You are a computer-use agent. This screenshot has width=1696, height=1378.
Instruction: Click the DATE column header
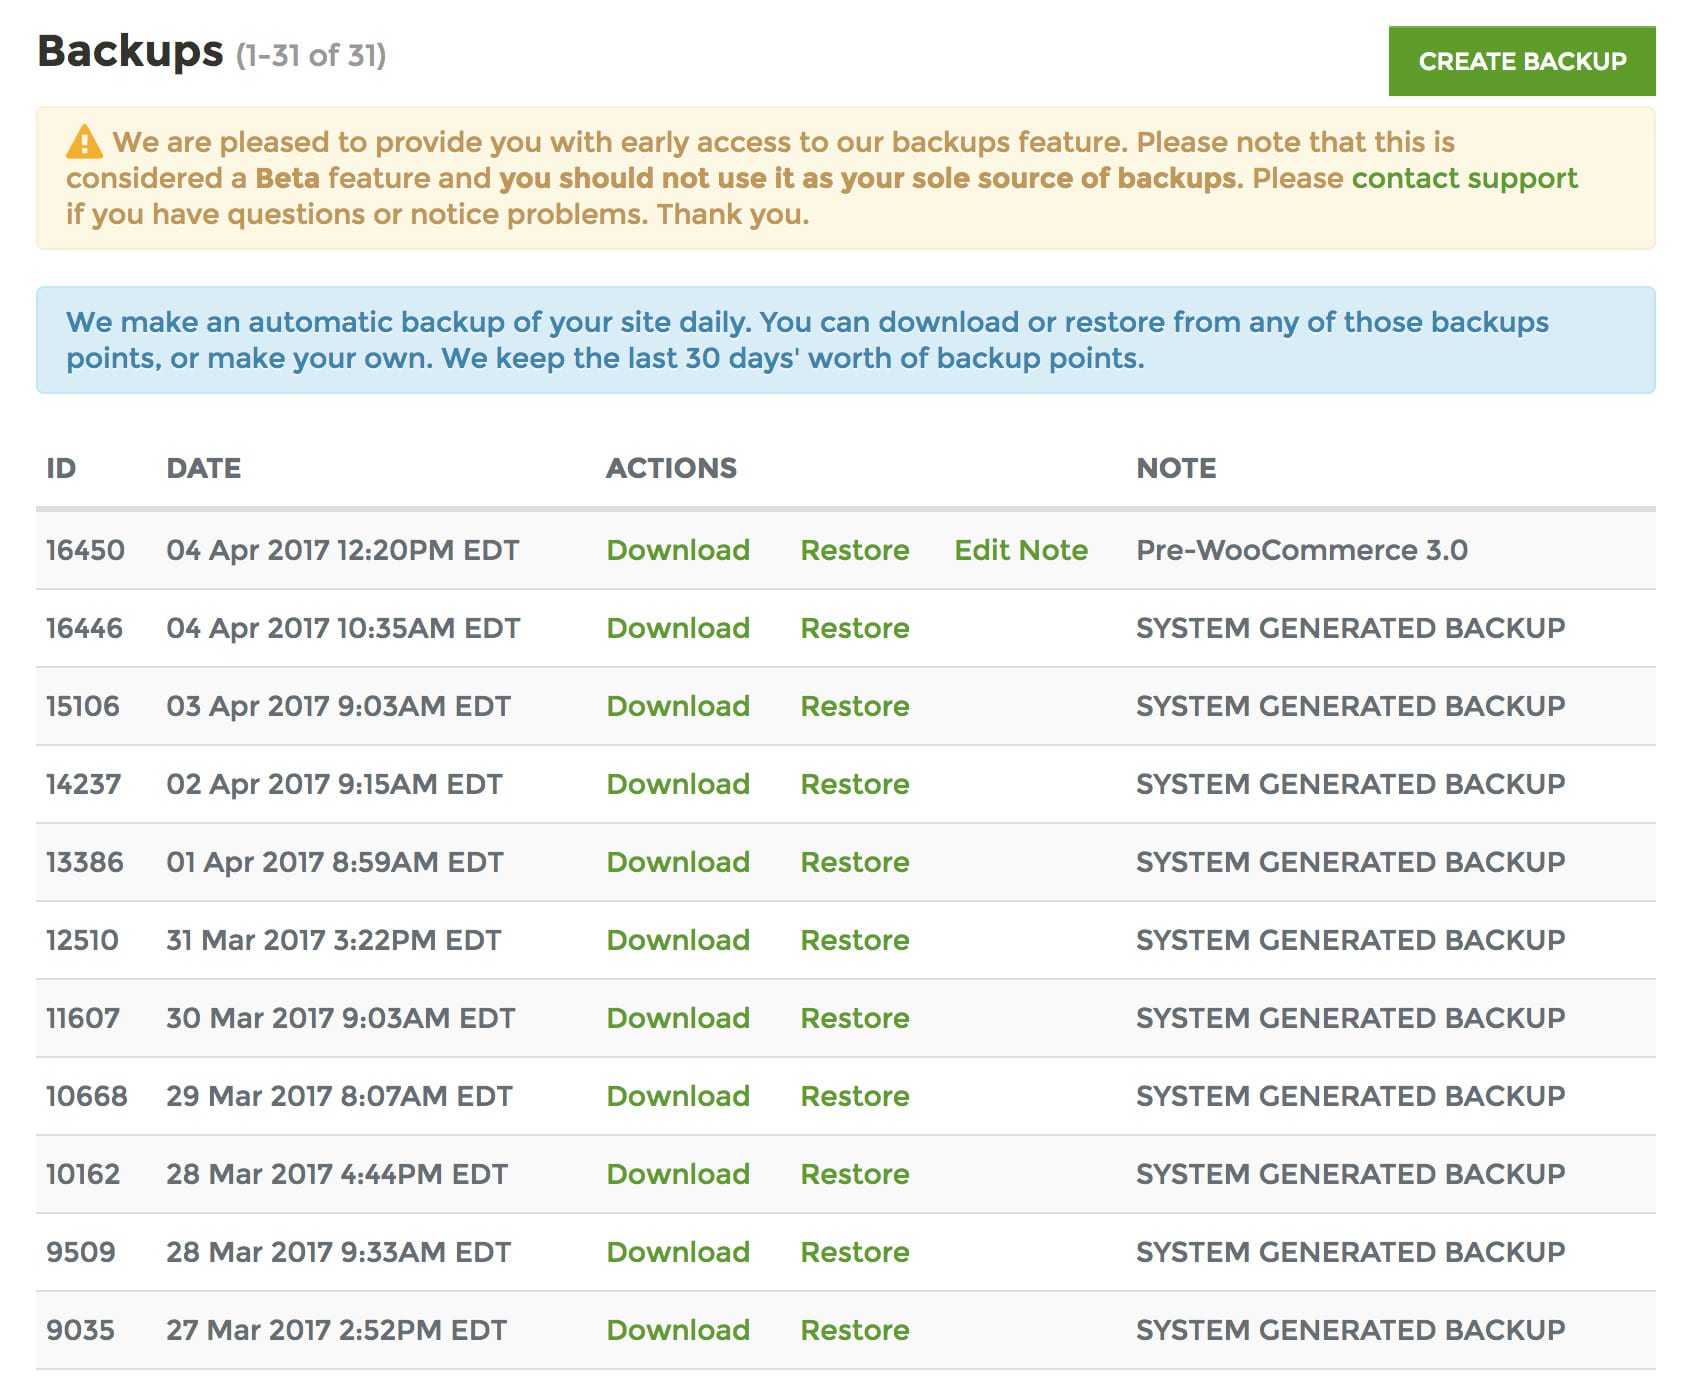pyautogui.click(x=203, y=468)
